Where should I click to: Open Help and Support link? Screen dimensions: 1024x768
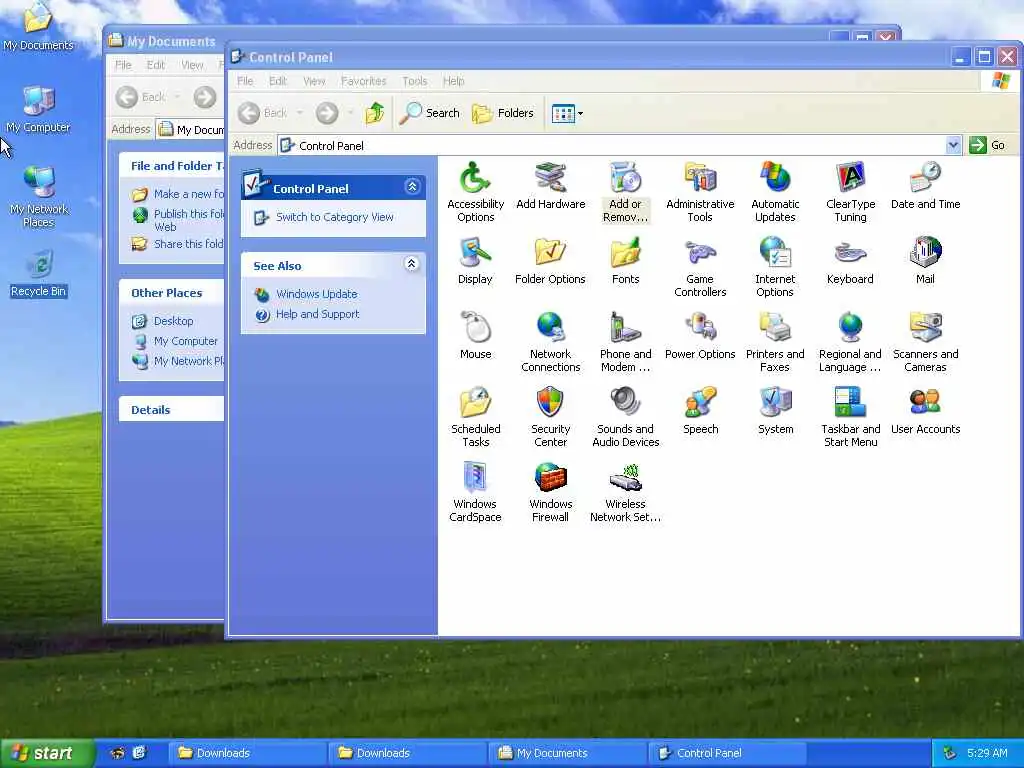317,314
